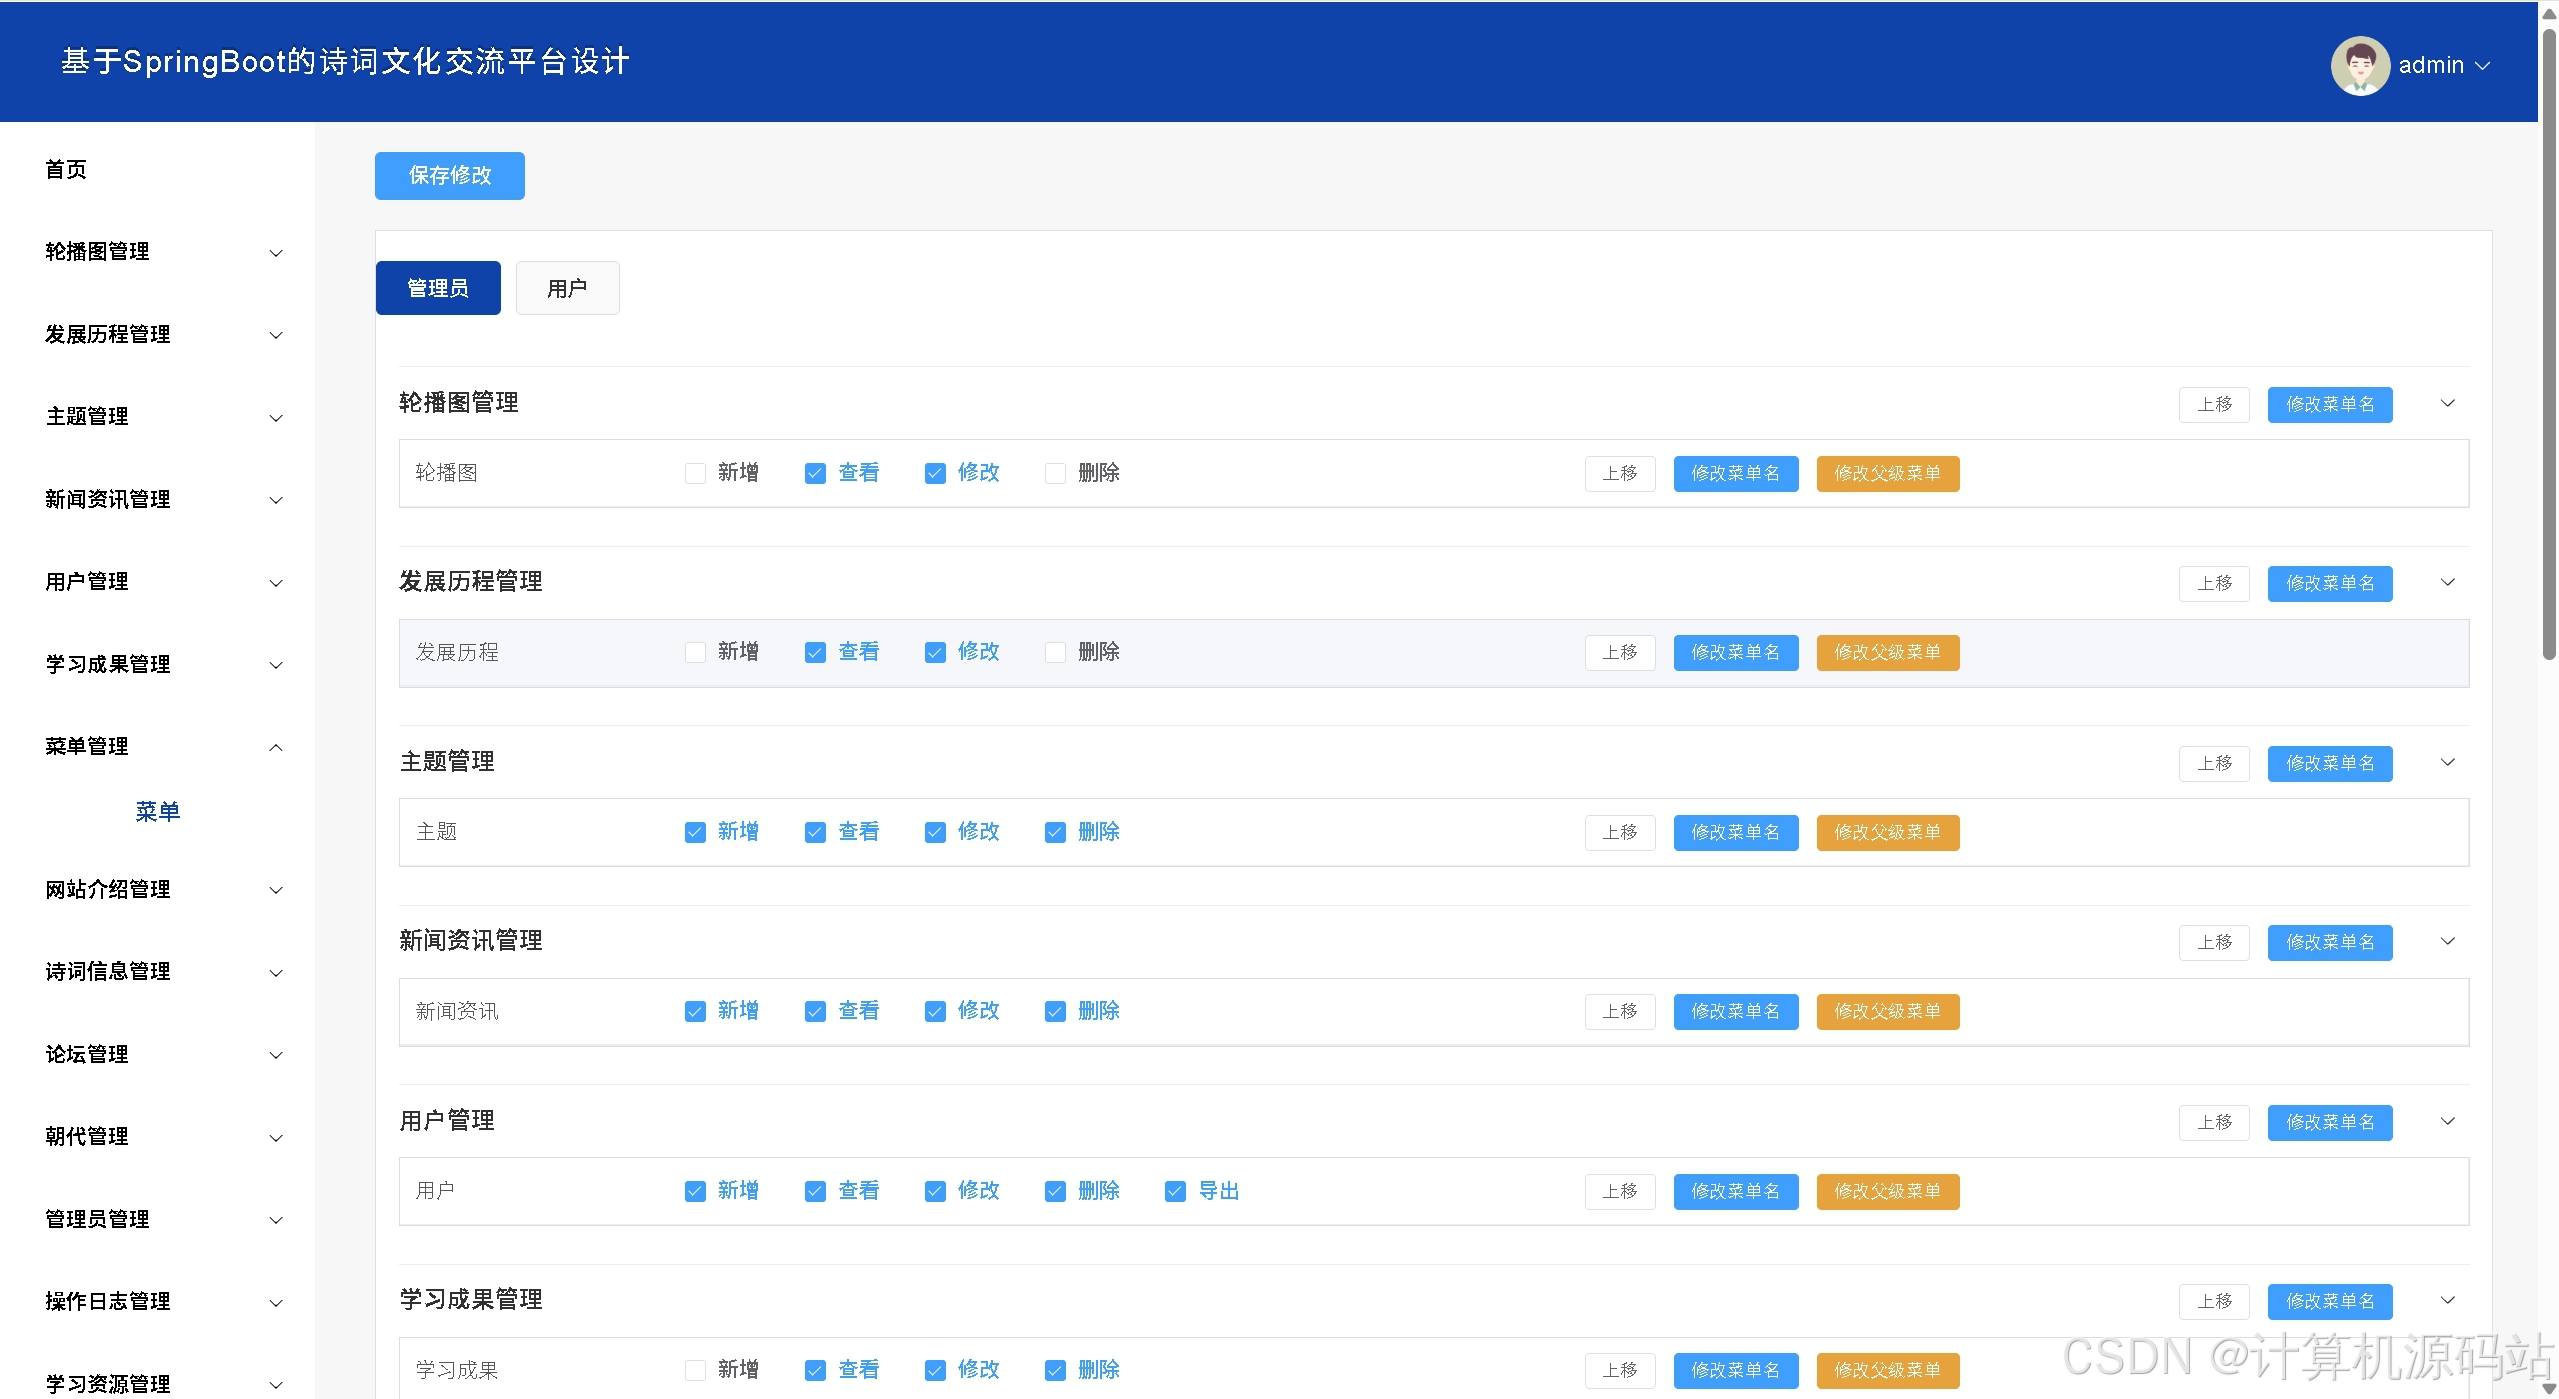2559x1399 pixels.
Task: Click 修改菜单名 for 发展历程管理 section
Action: tap(2330, 583)
